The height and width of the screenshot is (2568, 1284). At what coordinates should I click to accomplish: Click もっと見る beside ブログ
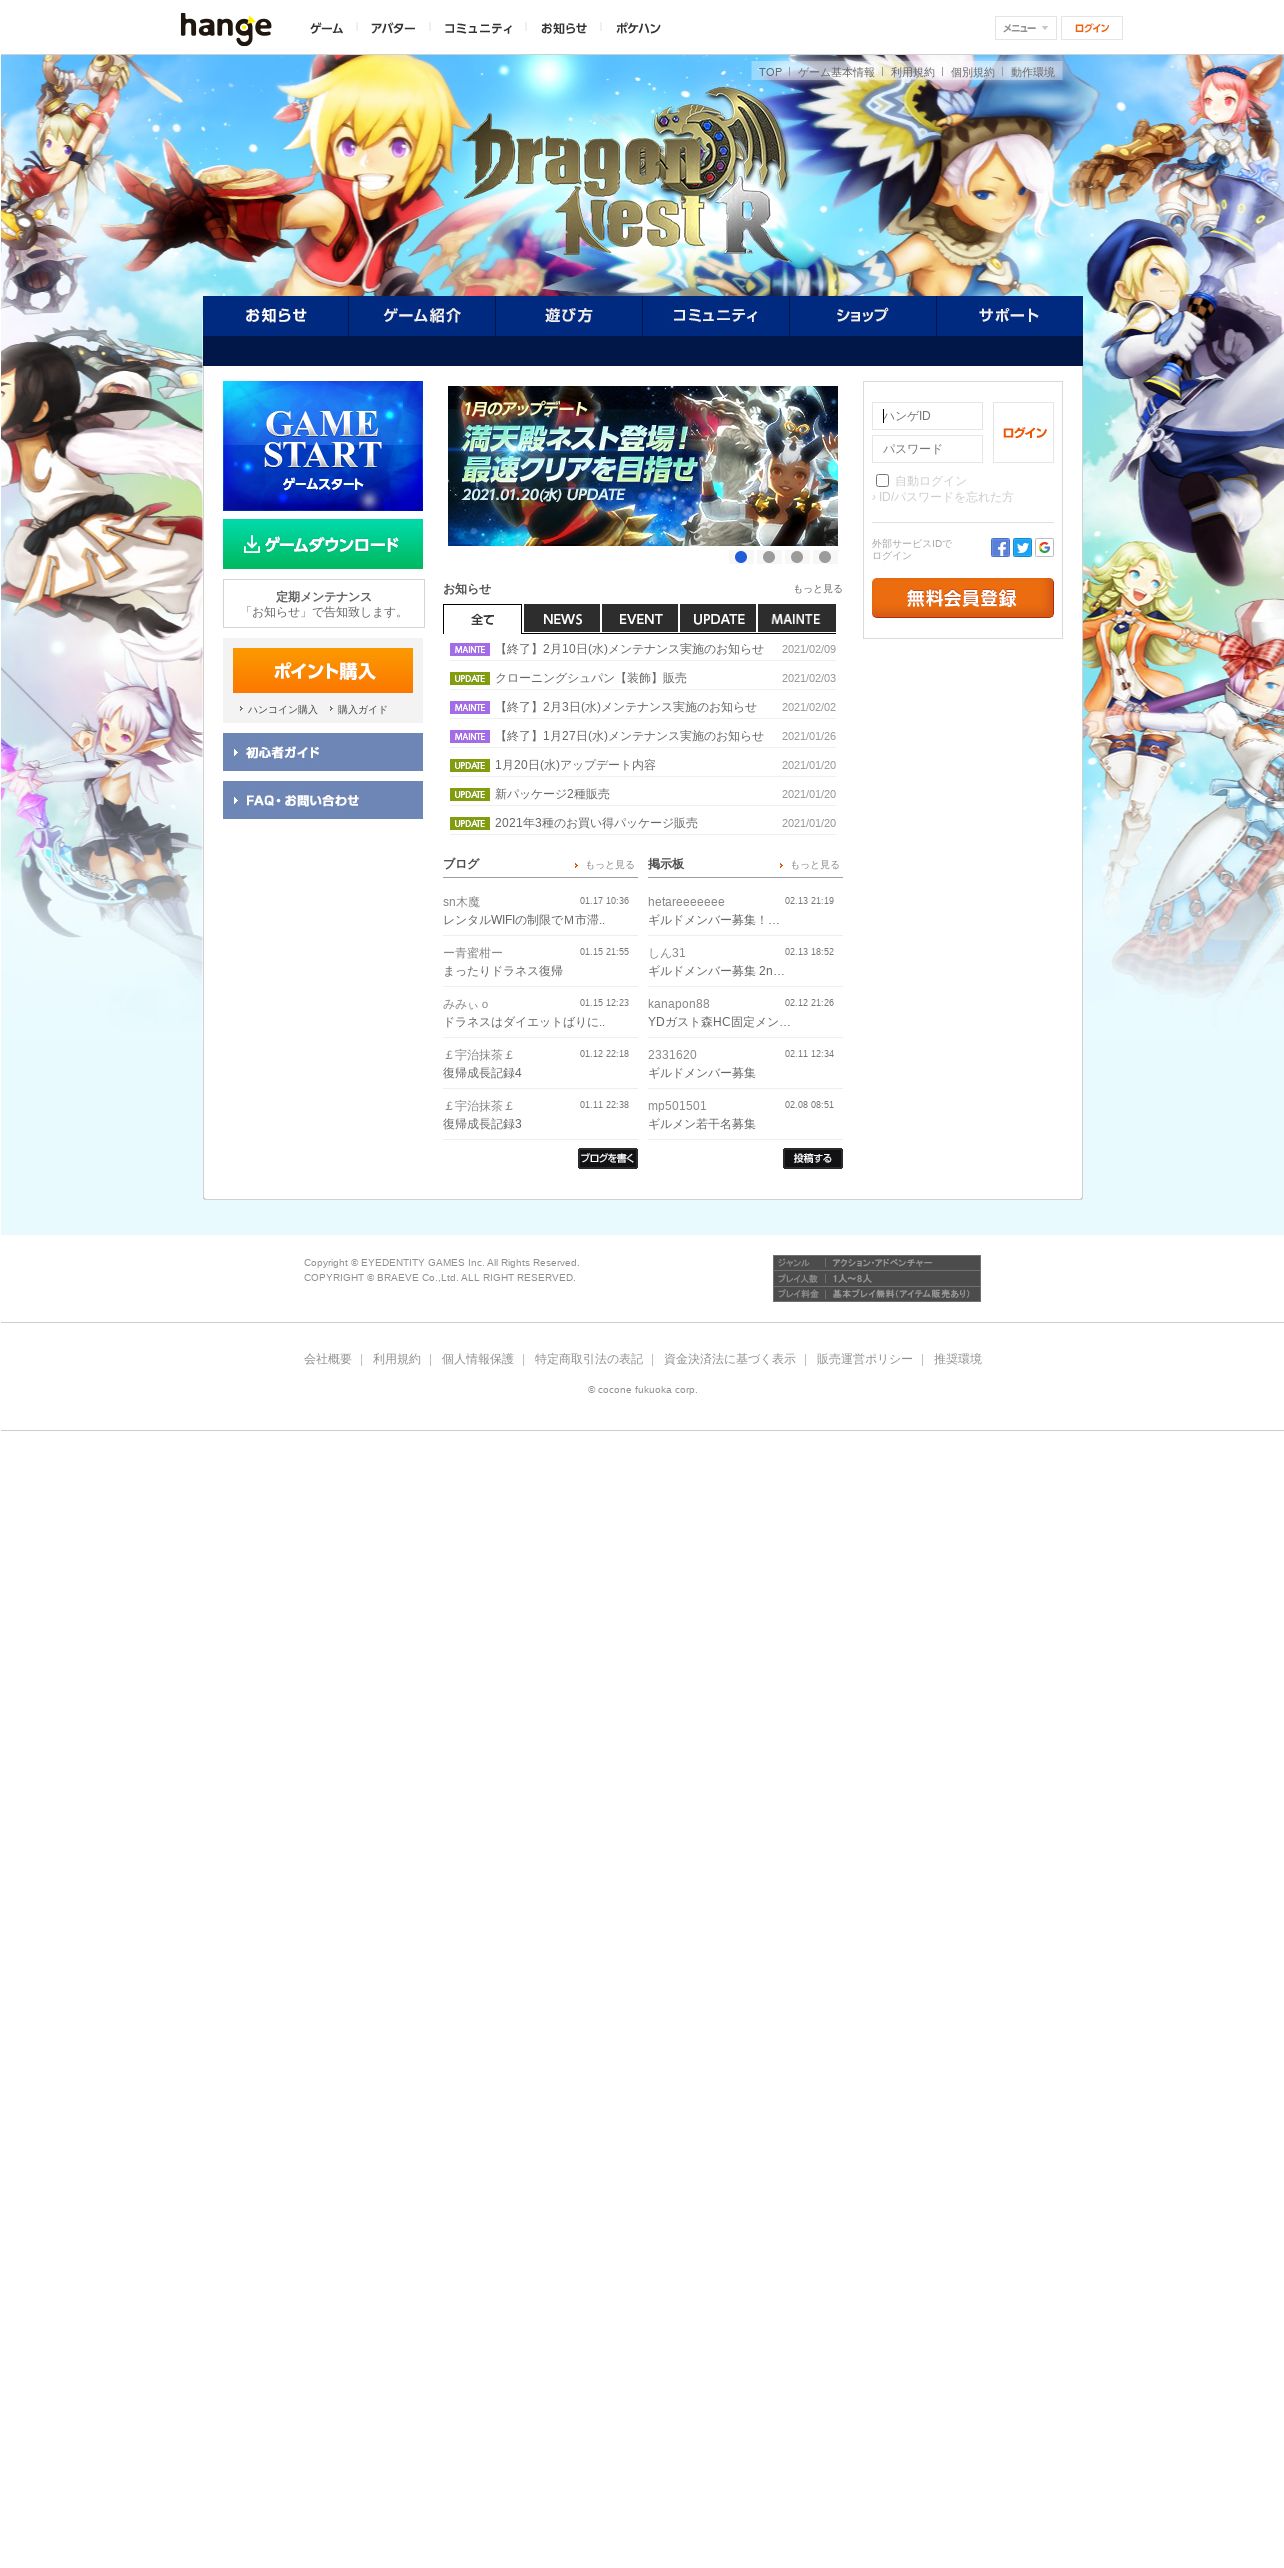pyautogui.click(x=609, y=865)
